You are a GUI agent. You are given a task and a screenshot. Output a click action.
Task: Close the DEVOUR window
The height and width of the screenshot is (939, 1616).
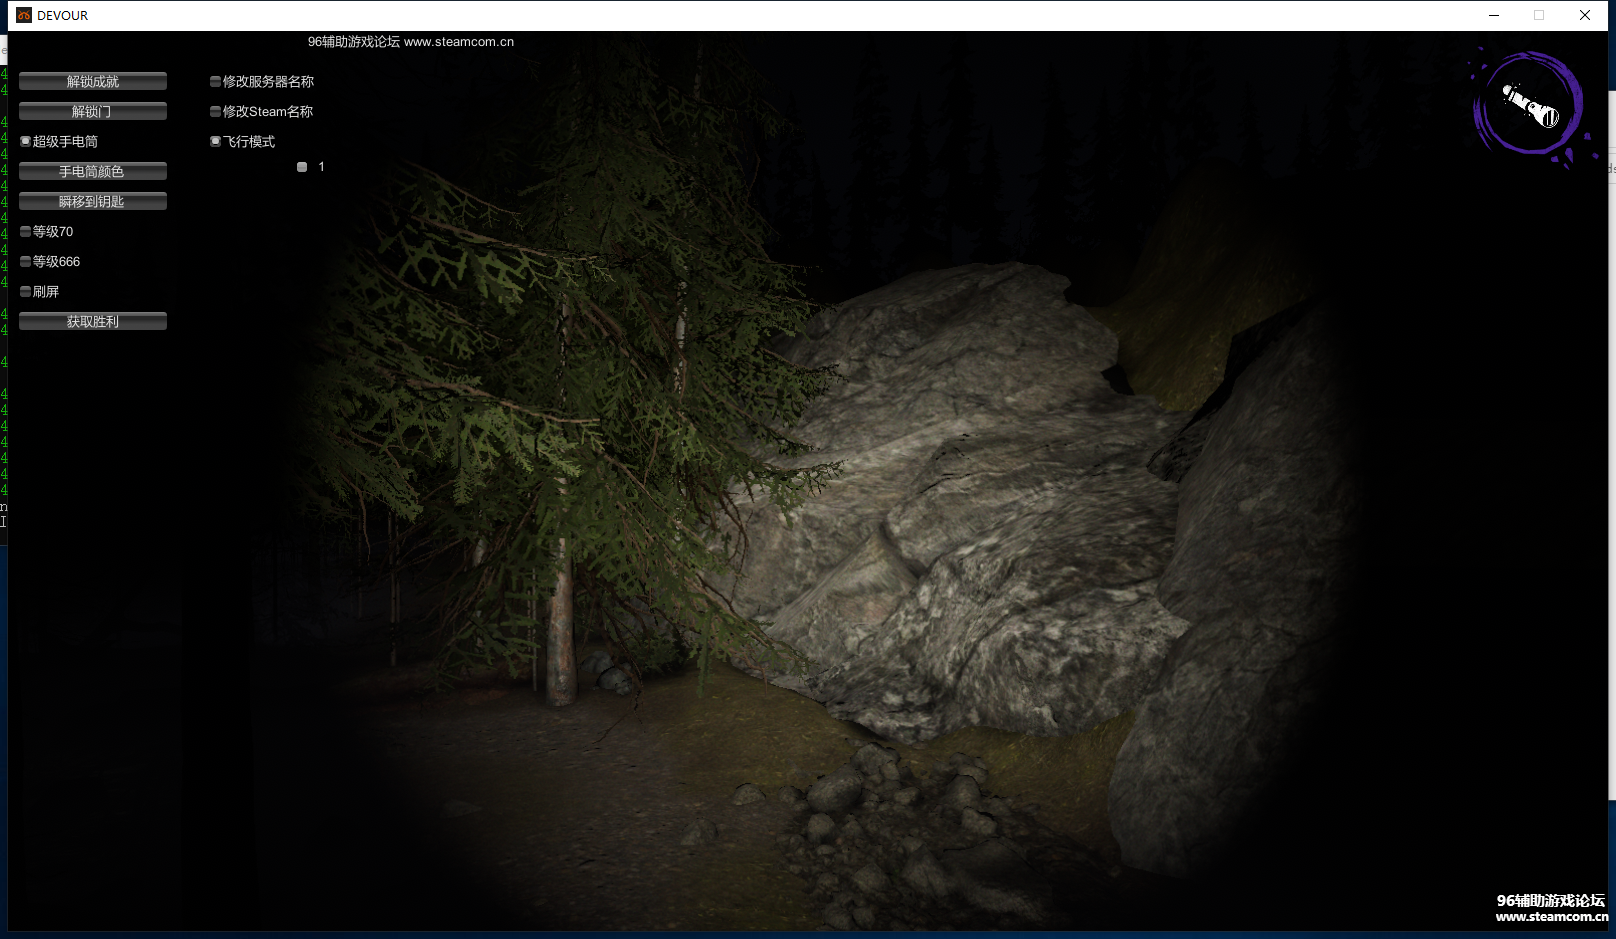[x=1585, y=15]
